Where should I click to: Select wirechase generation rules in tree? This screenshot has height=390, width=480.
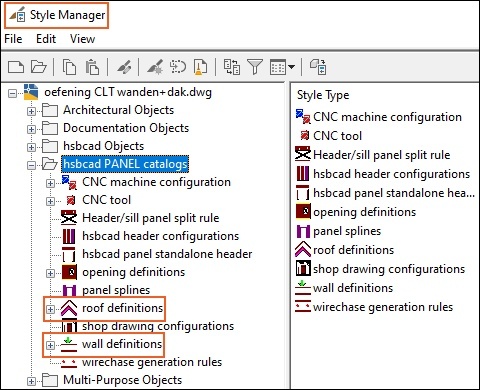pos(152,362)
